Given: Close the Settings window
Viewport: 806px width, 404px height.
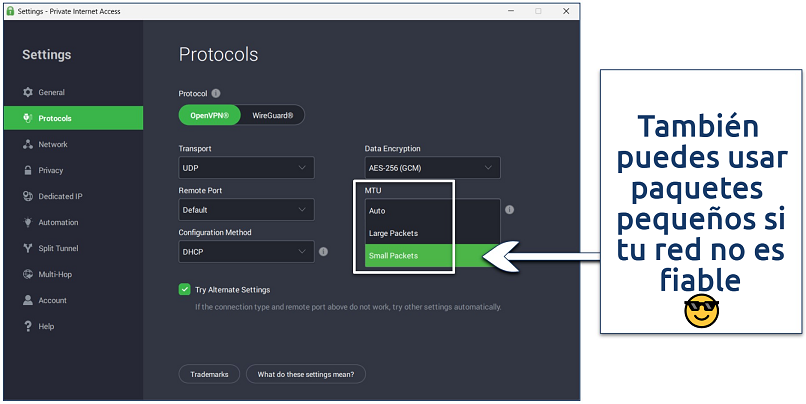Looking at the screenshot, I should point(566,11).
